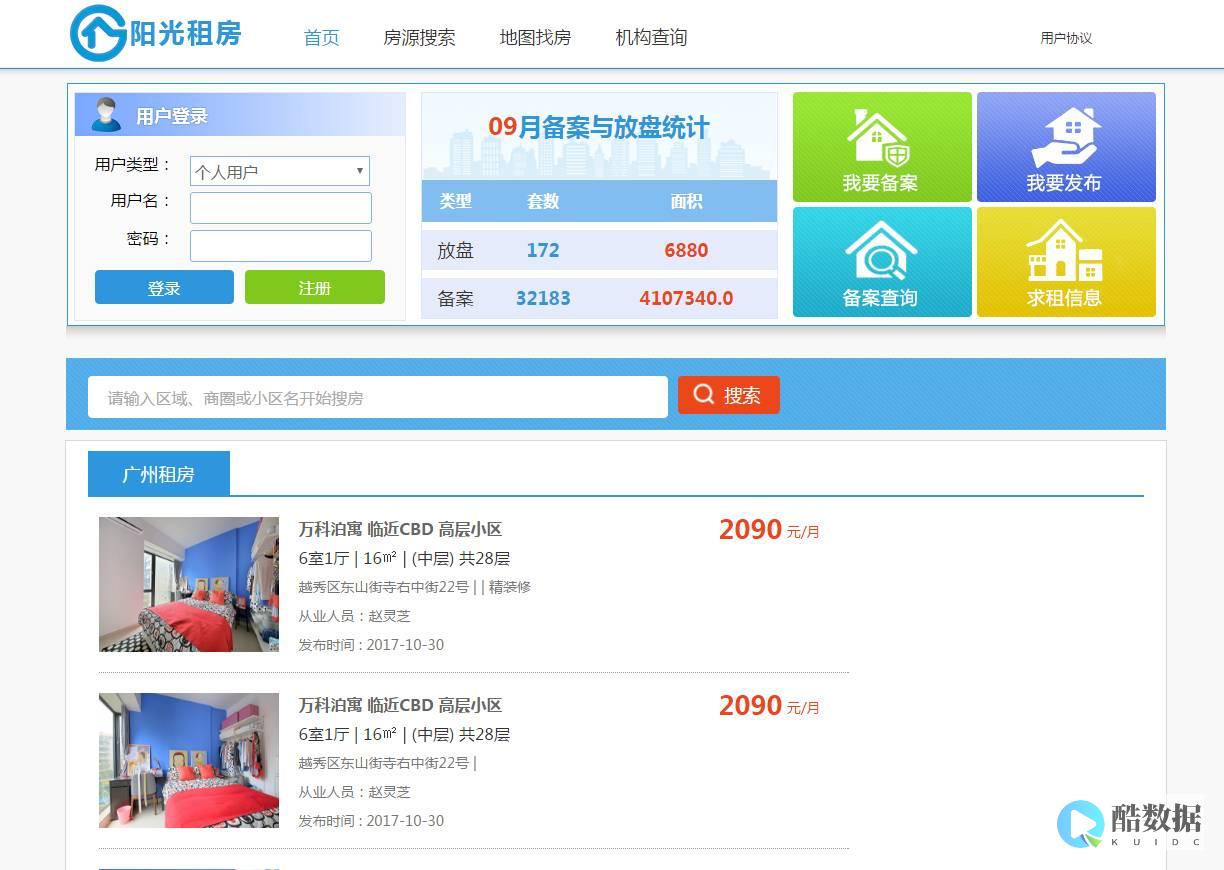Go to 首页 nav item
1224x870 pixels.
pyautogui.click(x=322, y=37)
